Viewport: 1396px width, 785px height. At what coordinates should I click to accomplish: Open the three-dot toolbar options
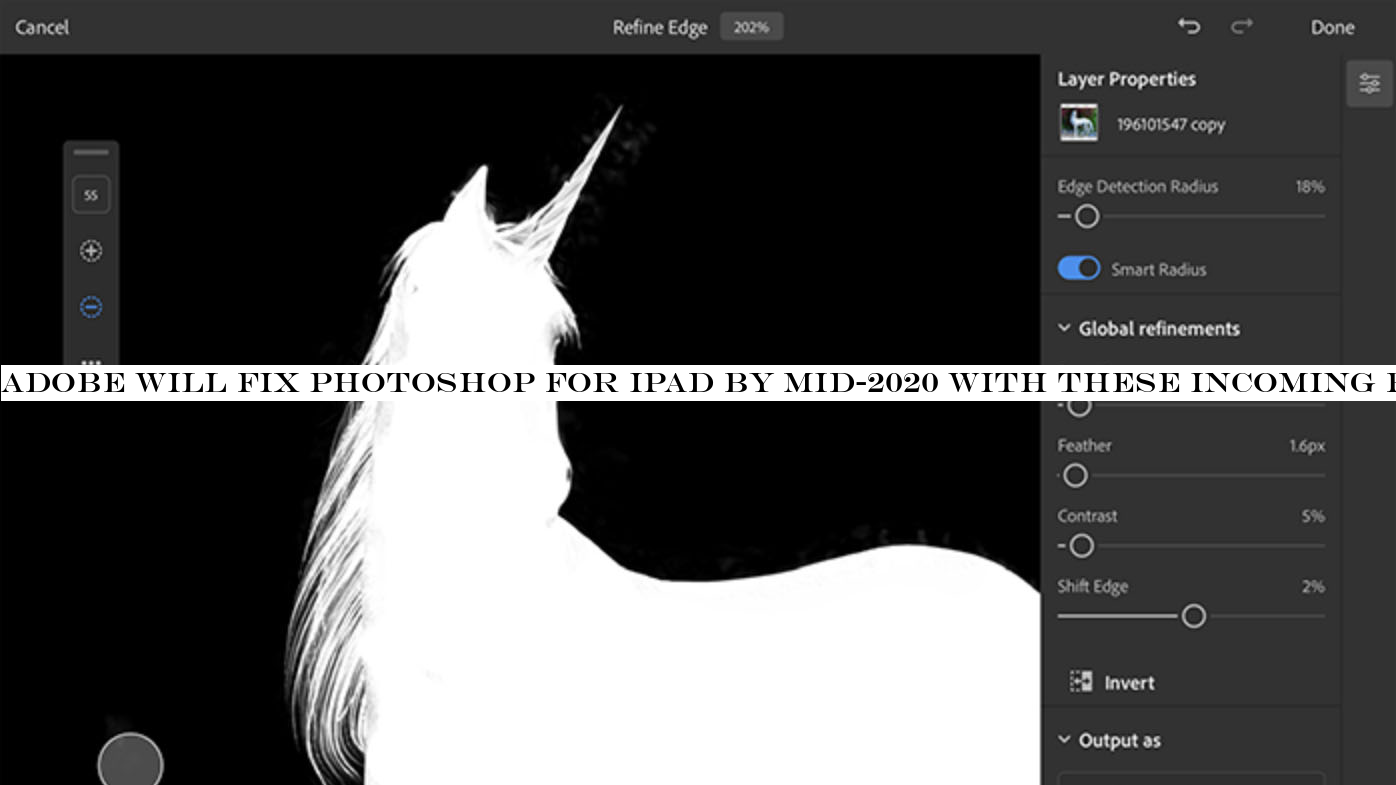pos(91,362)
